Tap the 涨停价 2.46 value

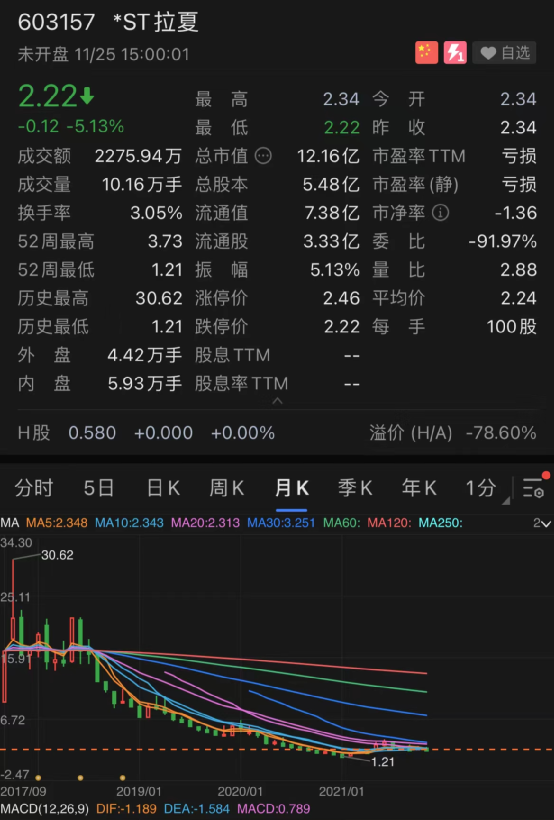pyautogui.click(x=342, y=298)
